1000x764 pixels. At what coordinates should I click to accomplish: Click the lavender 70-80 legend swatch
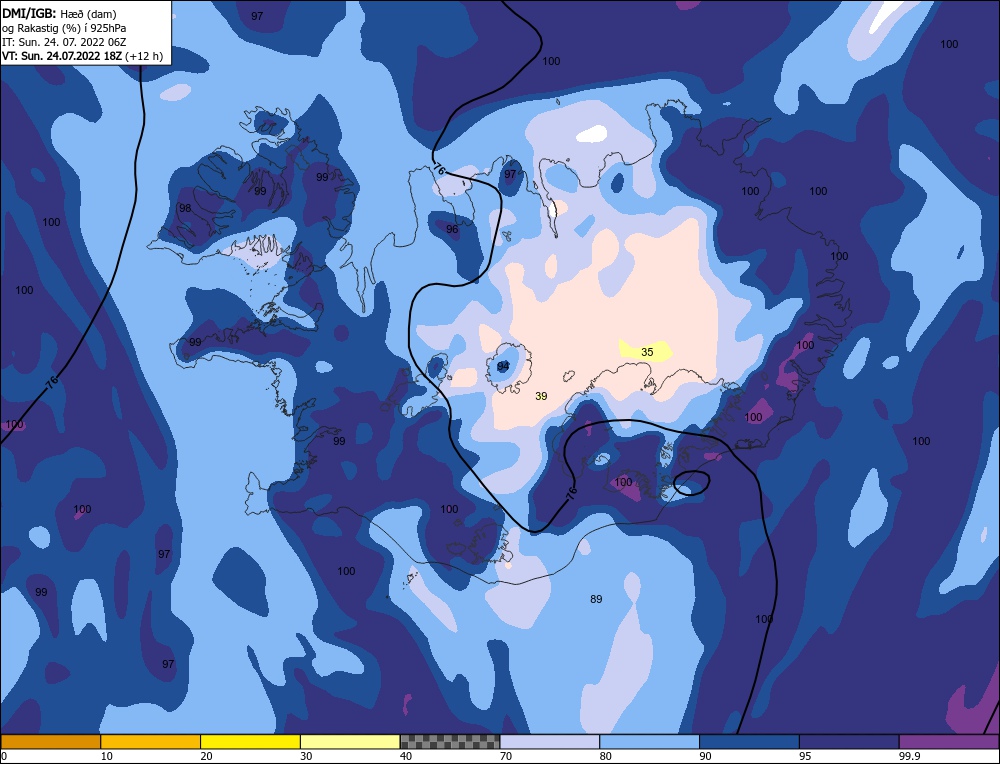(x=550, y=741)
